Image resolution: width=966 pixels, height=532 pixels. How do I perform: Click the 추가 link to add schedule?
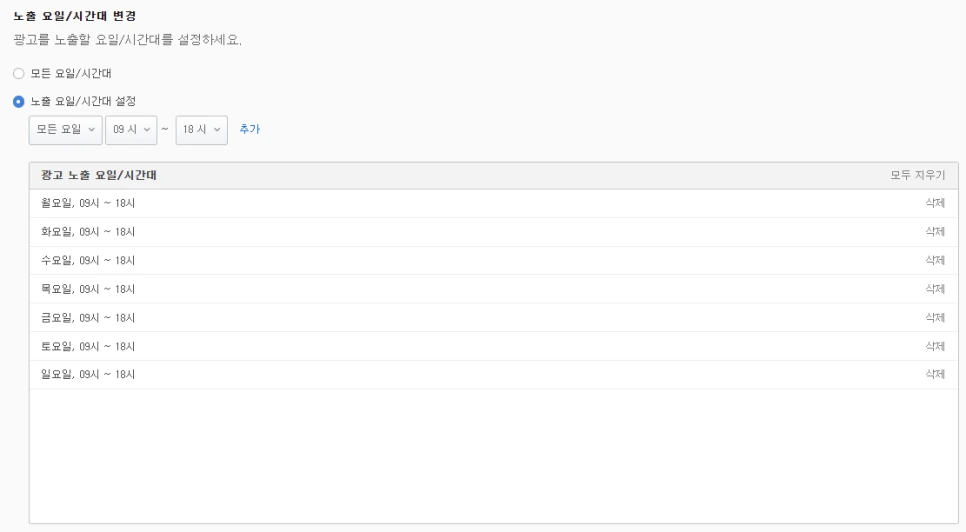(x=250, y=129)
